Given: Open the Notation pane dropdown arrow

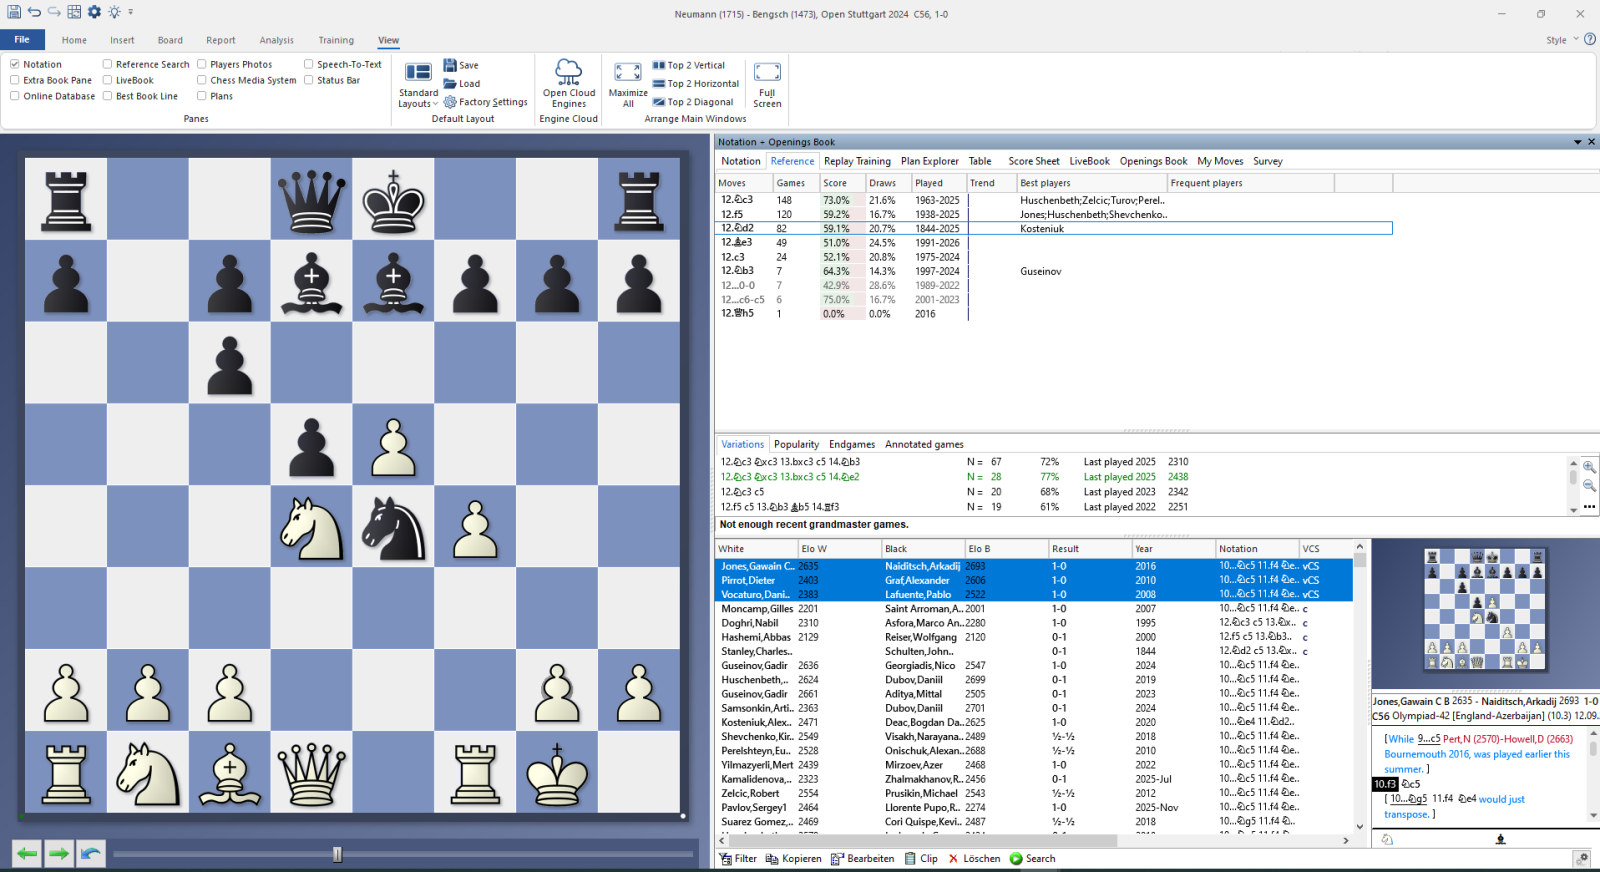Looking at the screenshot, I should point(1577,142).
